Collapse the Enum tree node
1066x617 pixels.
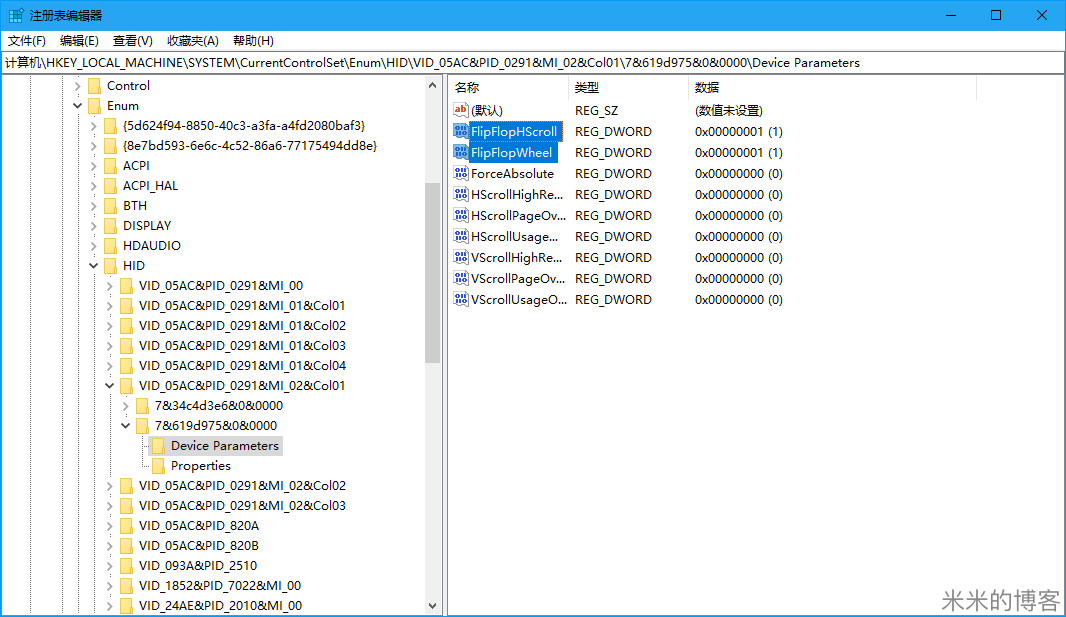tap(77, 106)
